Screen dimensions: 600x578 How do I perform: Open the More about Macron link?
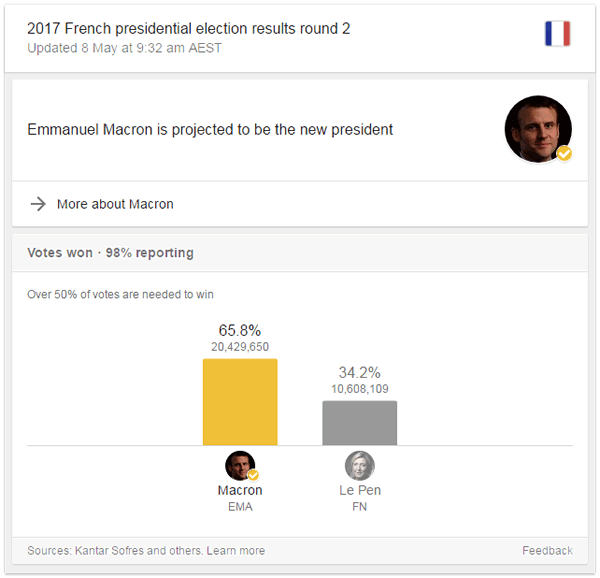pos(115,204)
